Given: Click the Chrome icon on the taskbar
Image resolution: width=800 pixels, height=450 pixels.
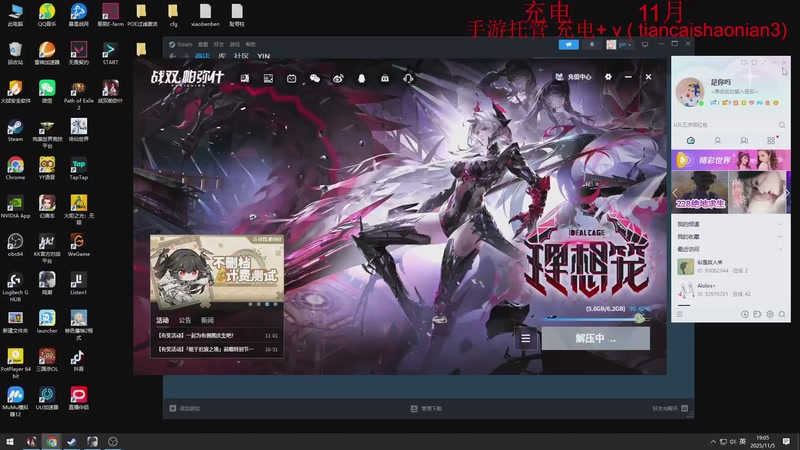Looking at the screenshot, I should tap(52, 442).
